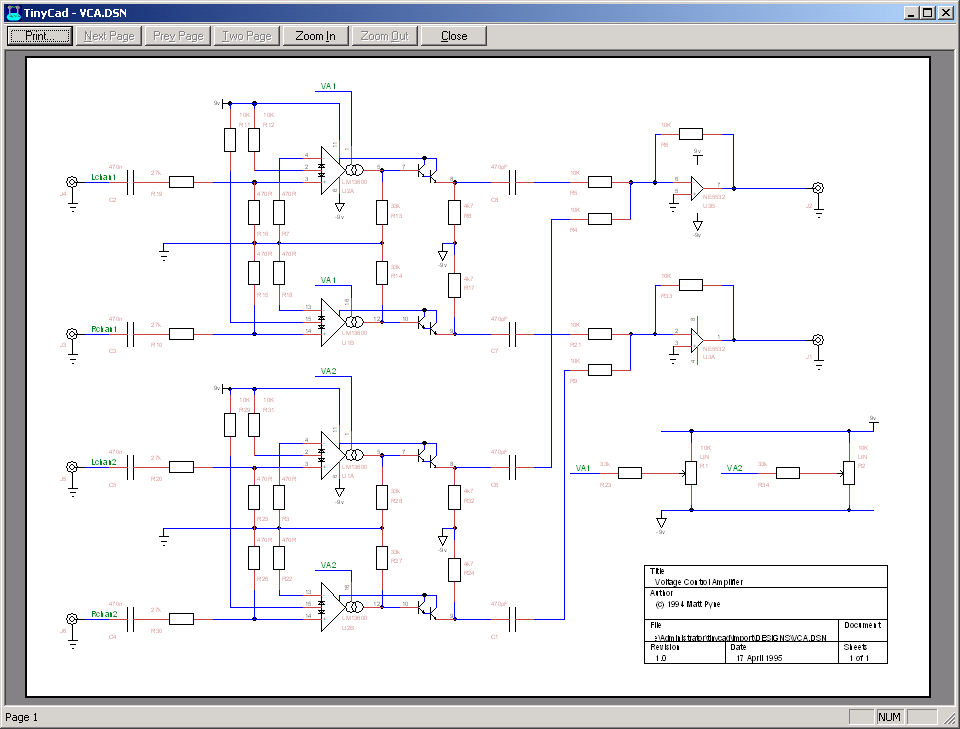Click the Two Page button
Screen dimensions: 960x729
coord(247,36)
